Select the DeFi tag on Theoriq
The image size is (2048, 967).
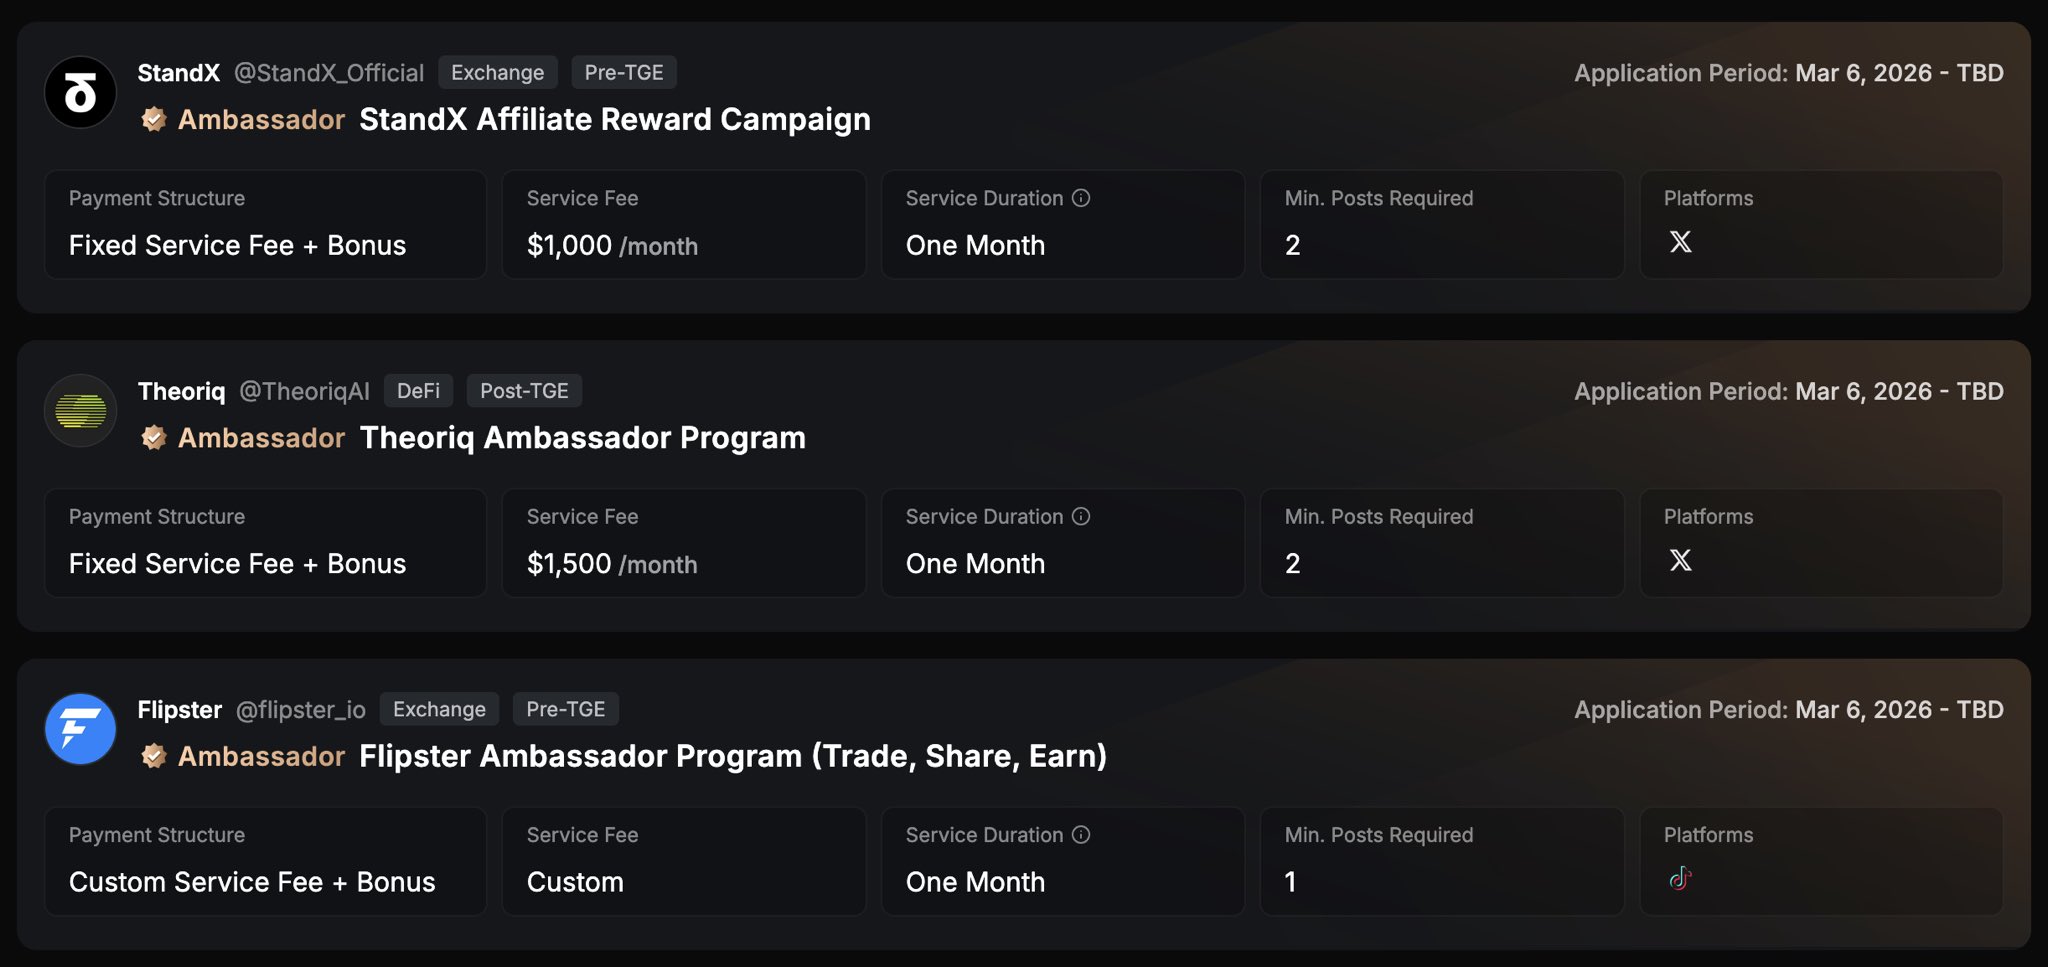[418, 391]
